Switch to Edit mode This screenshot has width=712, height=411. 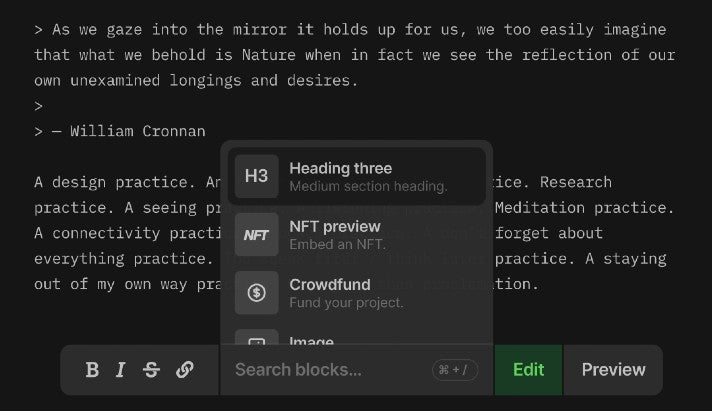point(528,370)
